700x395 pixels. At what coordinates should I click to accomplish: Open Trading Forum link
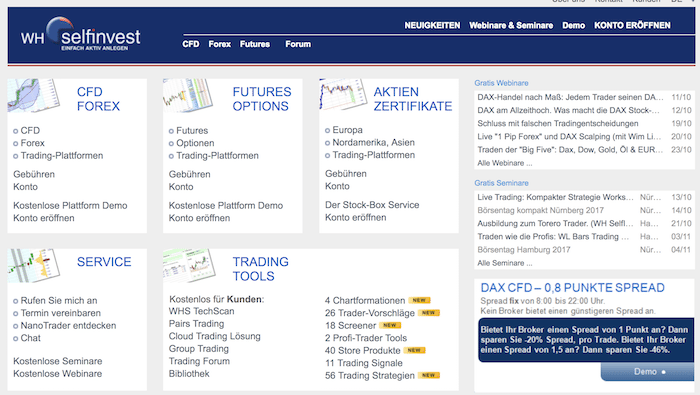pos(199,361)
